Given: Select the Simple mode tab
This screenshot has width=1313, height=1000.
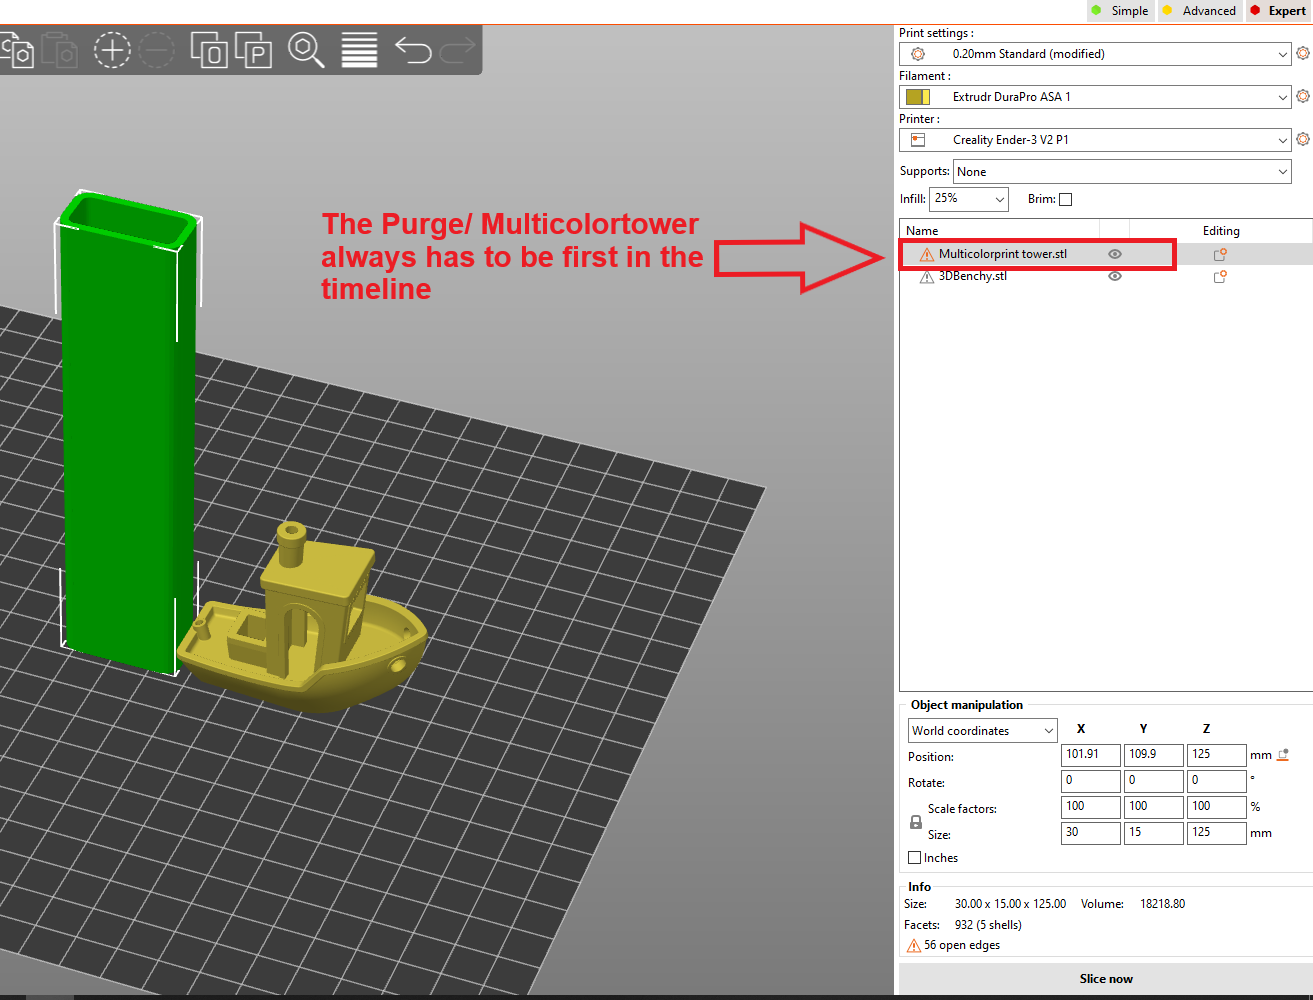Looking at the screenshot, I should pos(1120,11).
